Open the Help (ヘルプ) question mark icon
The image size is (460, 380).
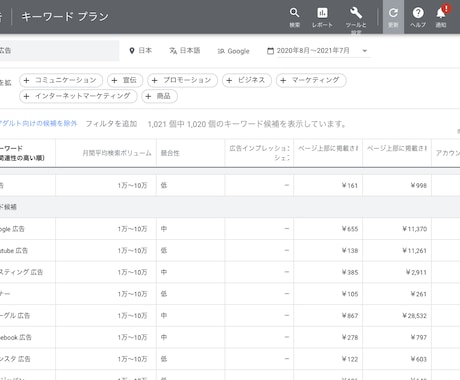[418, 13]
